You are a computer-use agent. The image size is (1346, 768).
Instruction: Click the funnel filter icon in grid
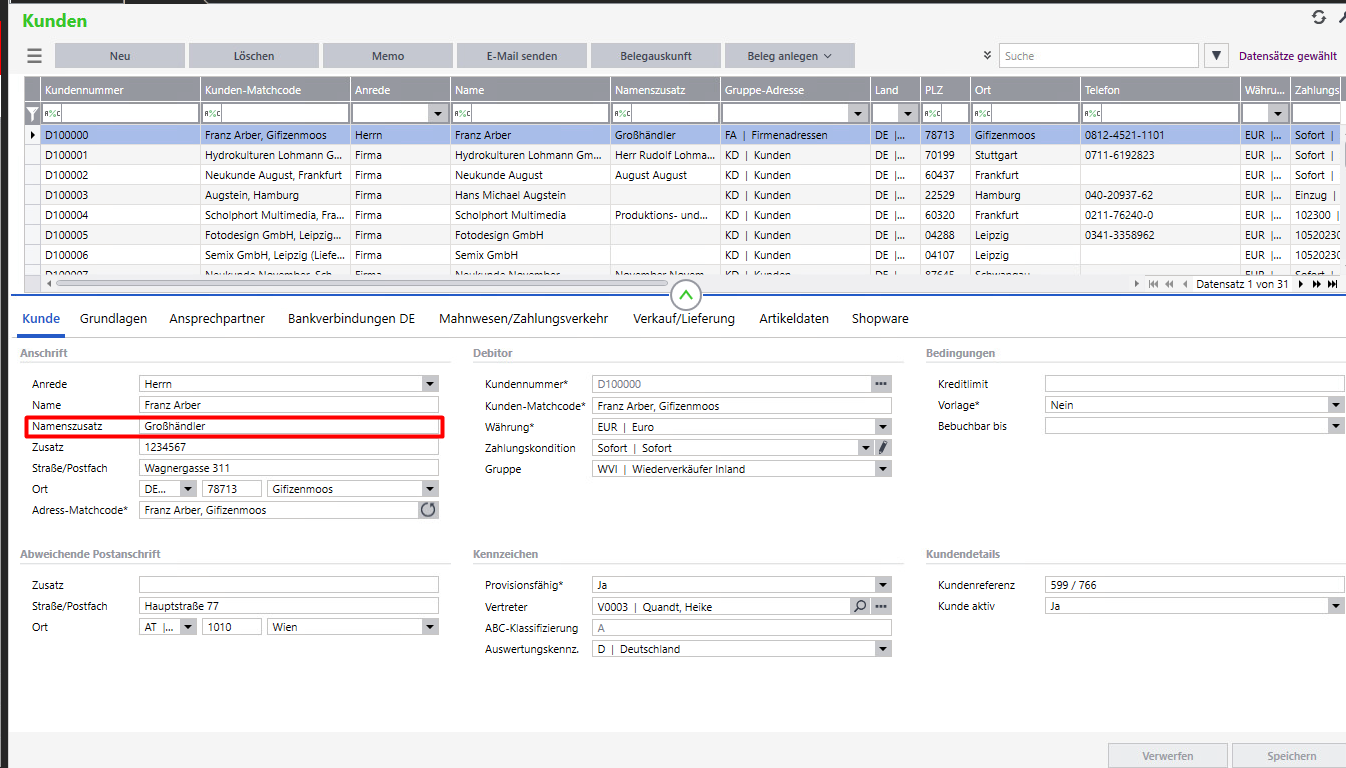click(x=32, y=114)
